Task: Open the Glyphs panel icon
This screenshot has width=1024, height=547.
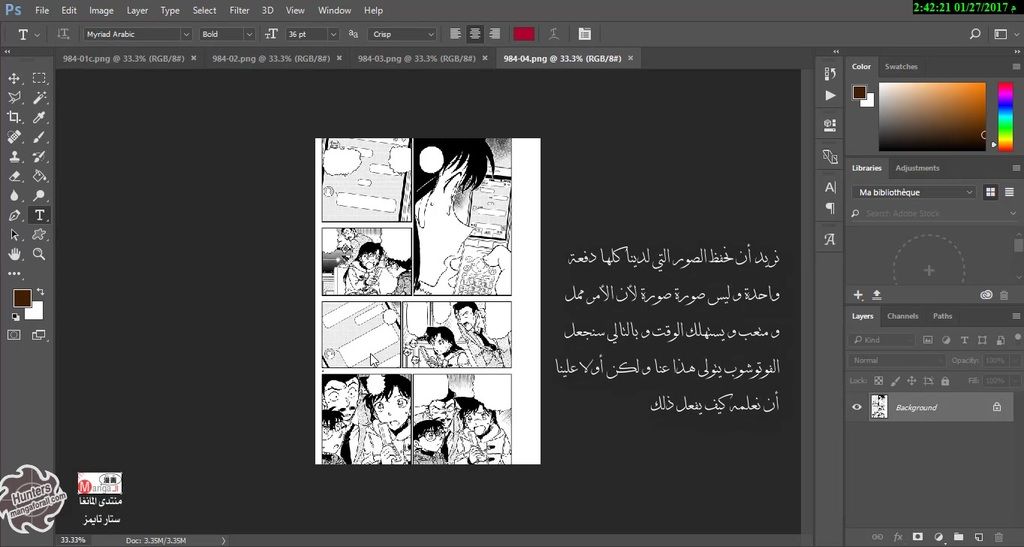Action: (x=830, y=239)
